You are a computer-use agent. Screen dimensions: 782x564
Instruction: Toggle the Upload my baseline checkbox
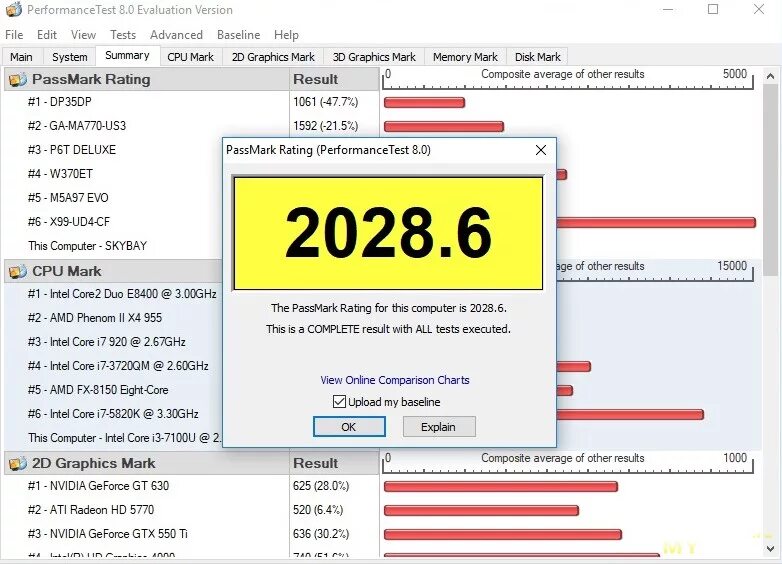[x=339, y=401]
